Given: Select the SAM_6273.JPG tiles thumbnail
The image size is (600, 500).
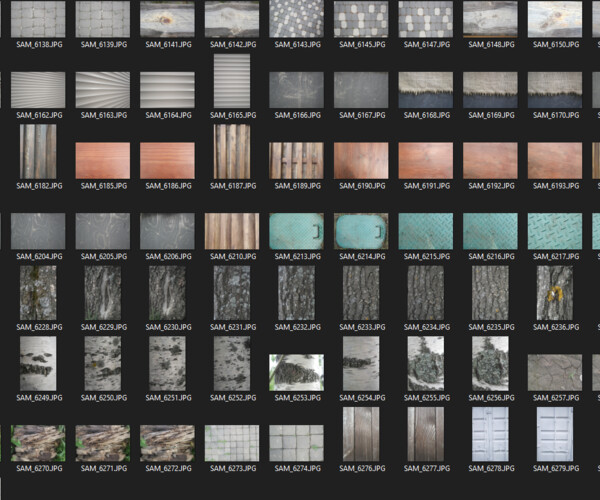Looking at the screenshot, I should pyautogui.click(x=232, y=443).
